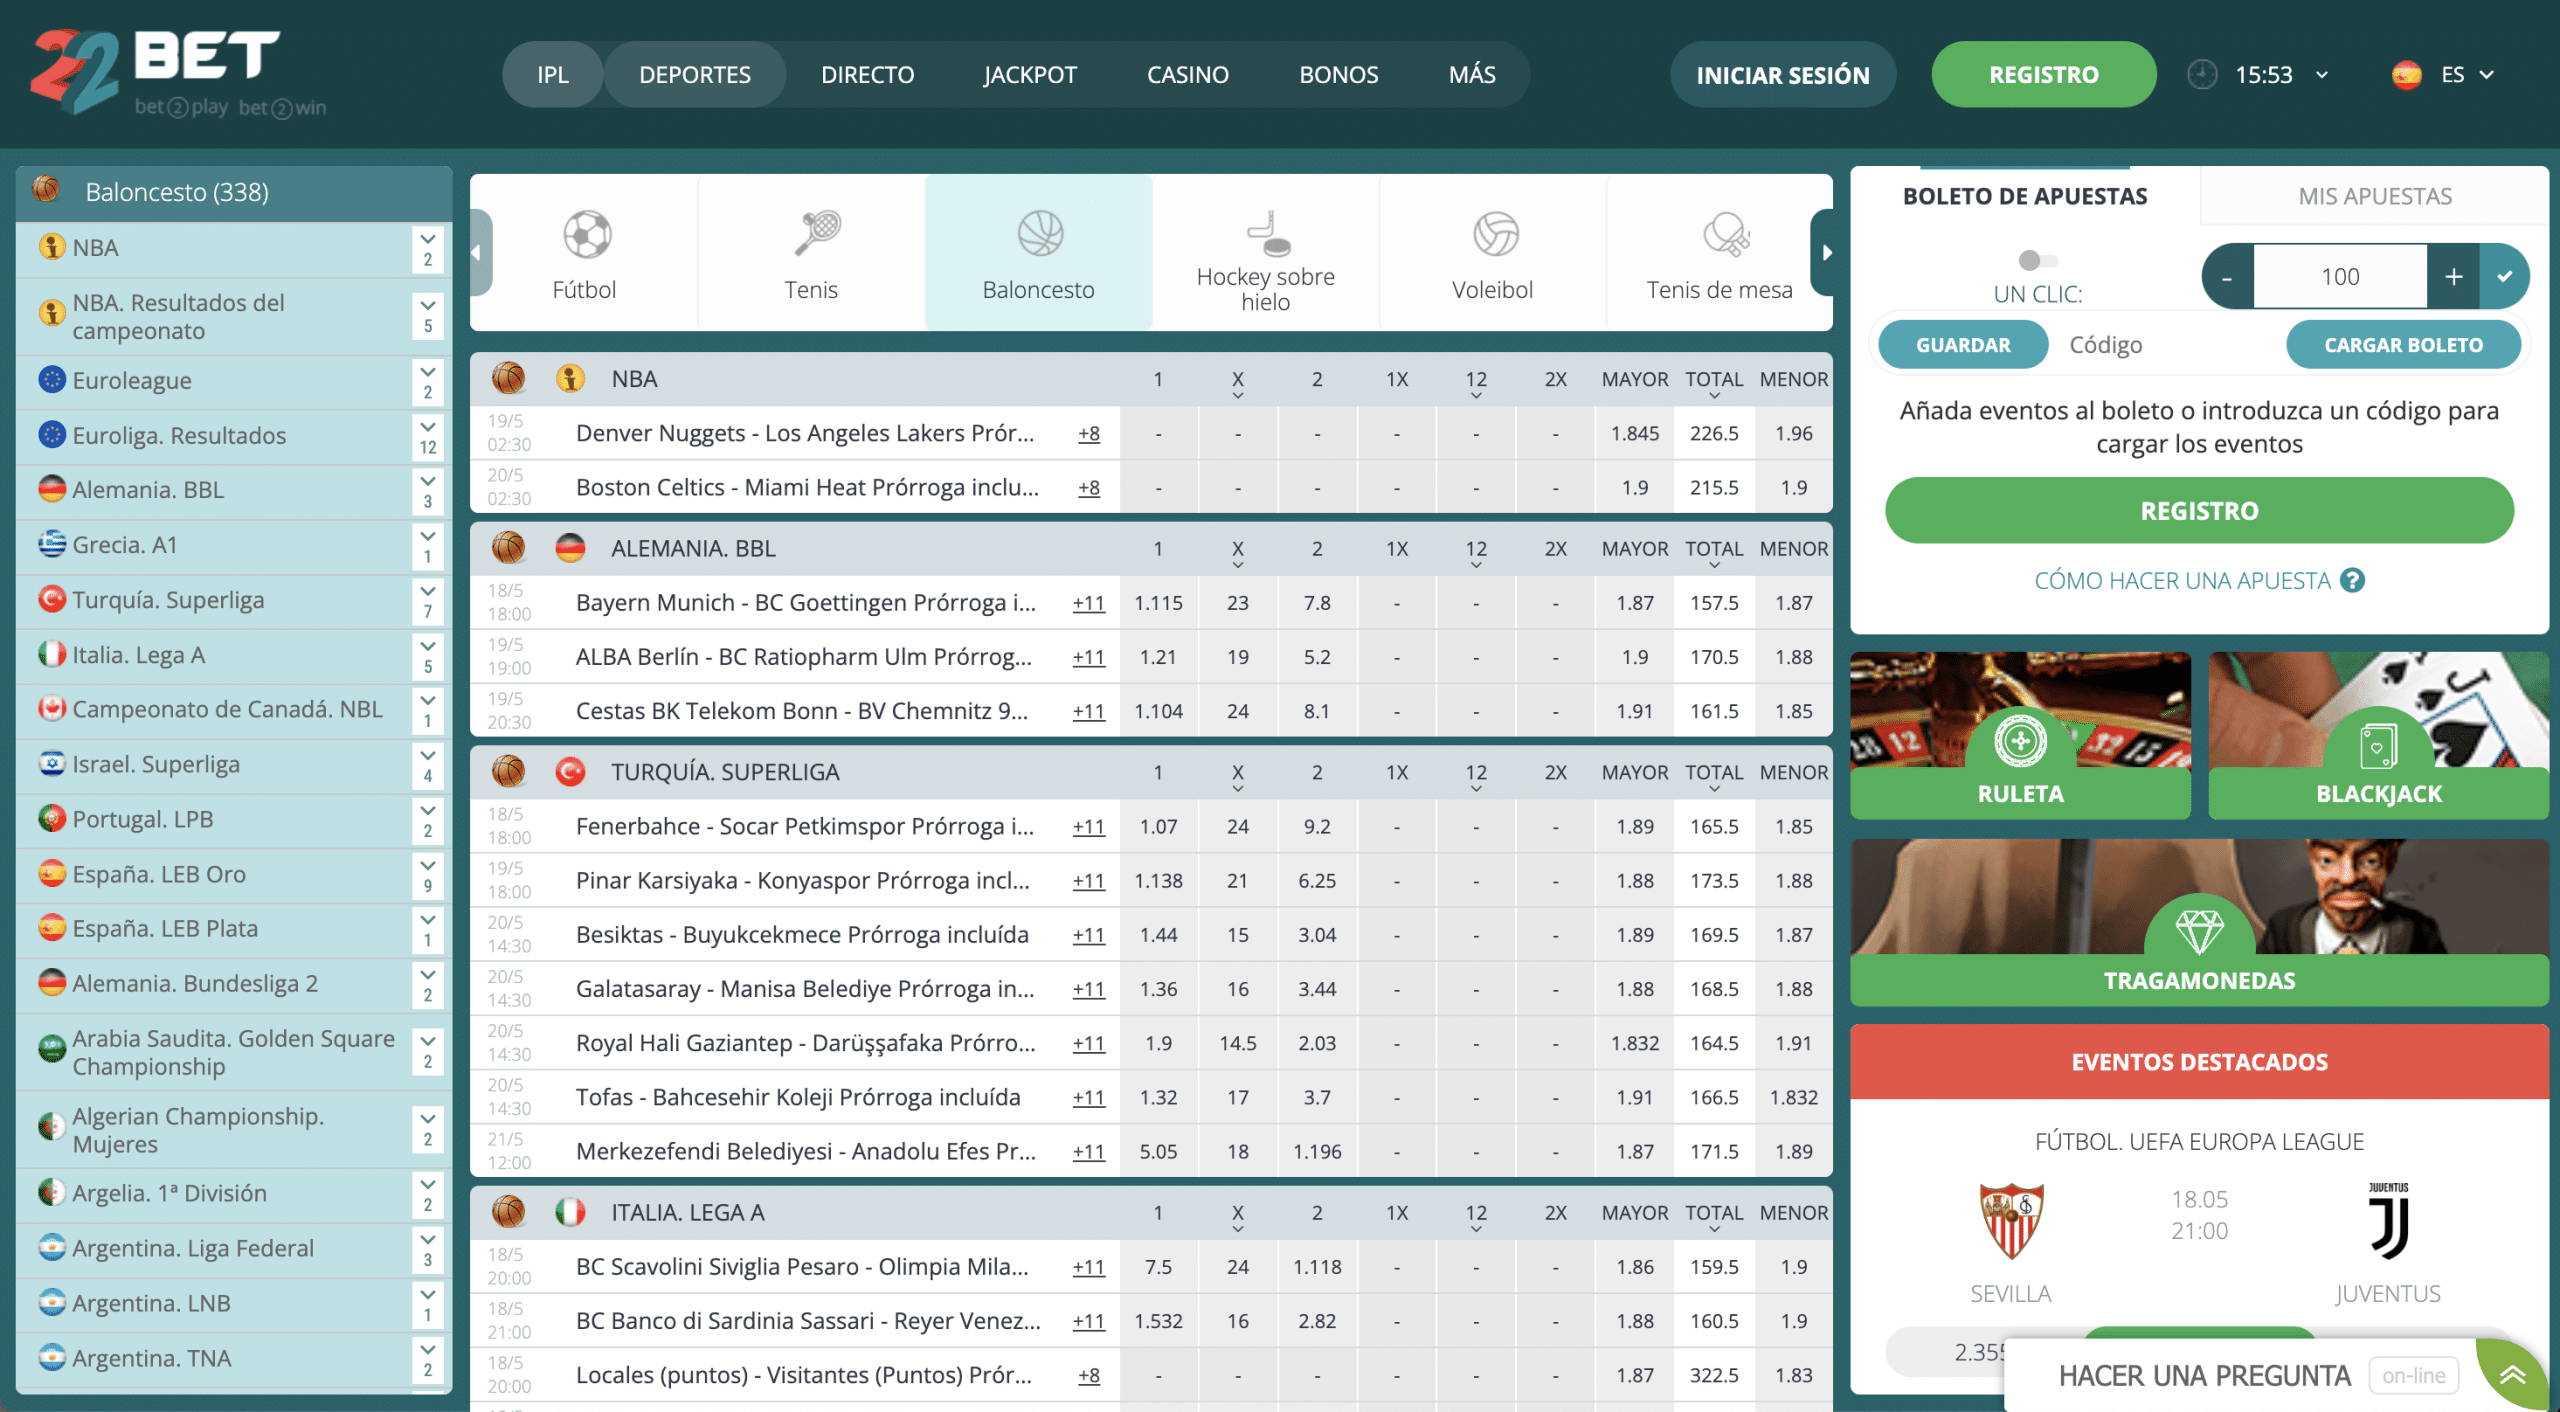Click the back-to-top double arrow
This screenshot has width=2560, height=1412.
pyautogui.click(x=2513, y=1375)
